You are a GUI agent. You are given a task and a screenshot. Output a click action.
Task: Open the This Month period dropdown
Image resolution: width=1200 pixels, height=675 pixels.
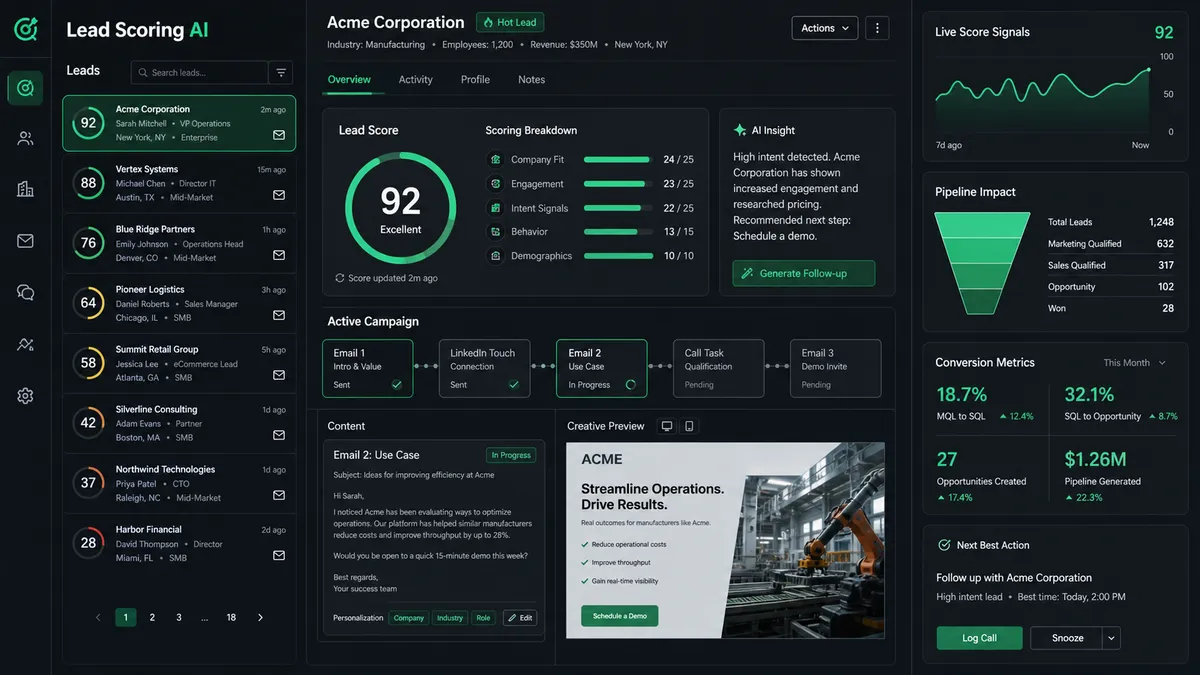[x=1135, y=363]
